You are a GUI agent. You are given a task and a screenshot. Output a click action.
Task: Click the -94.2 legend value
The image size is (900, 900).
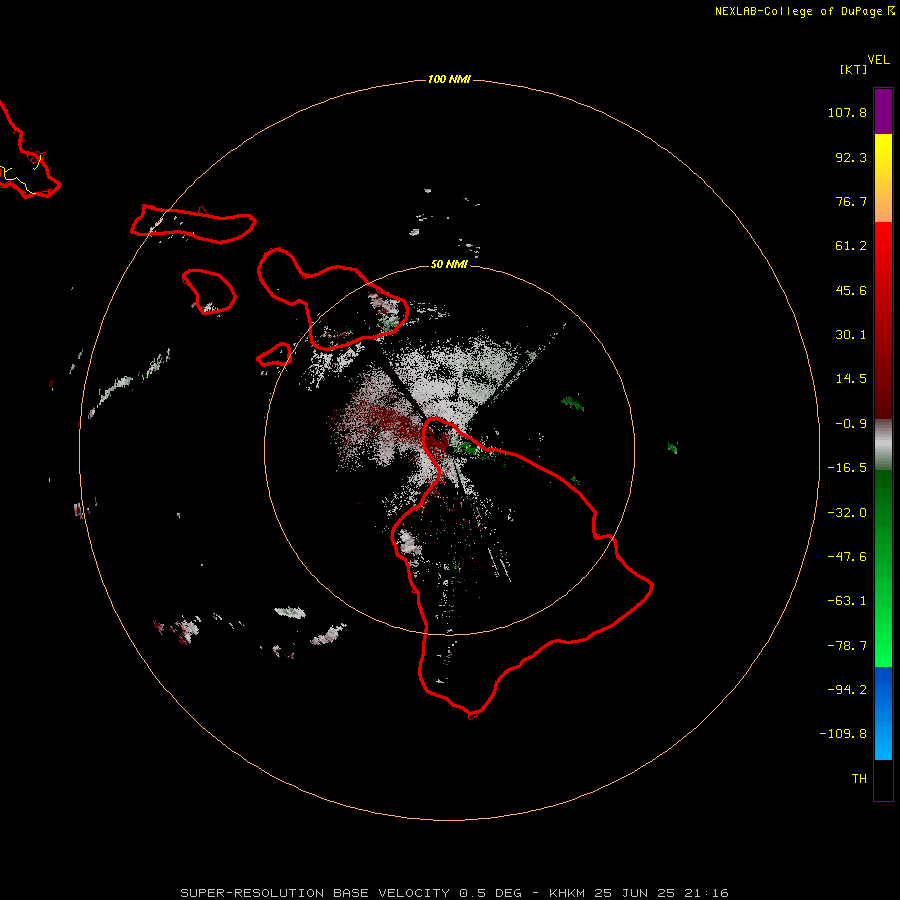coord(847,690)
